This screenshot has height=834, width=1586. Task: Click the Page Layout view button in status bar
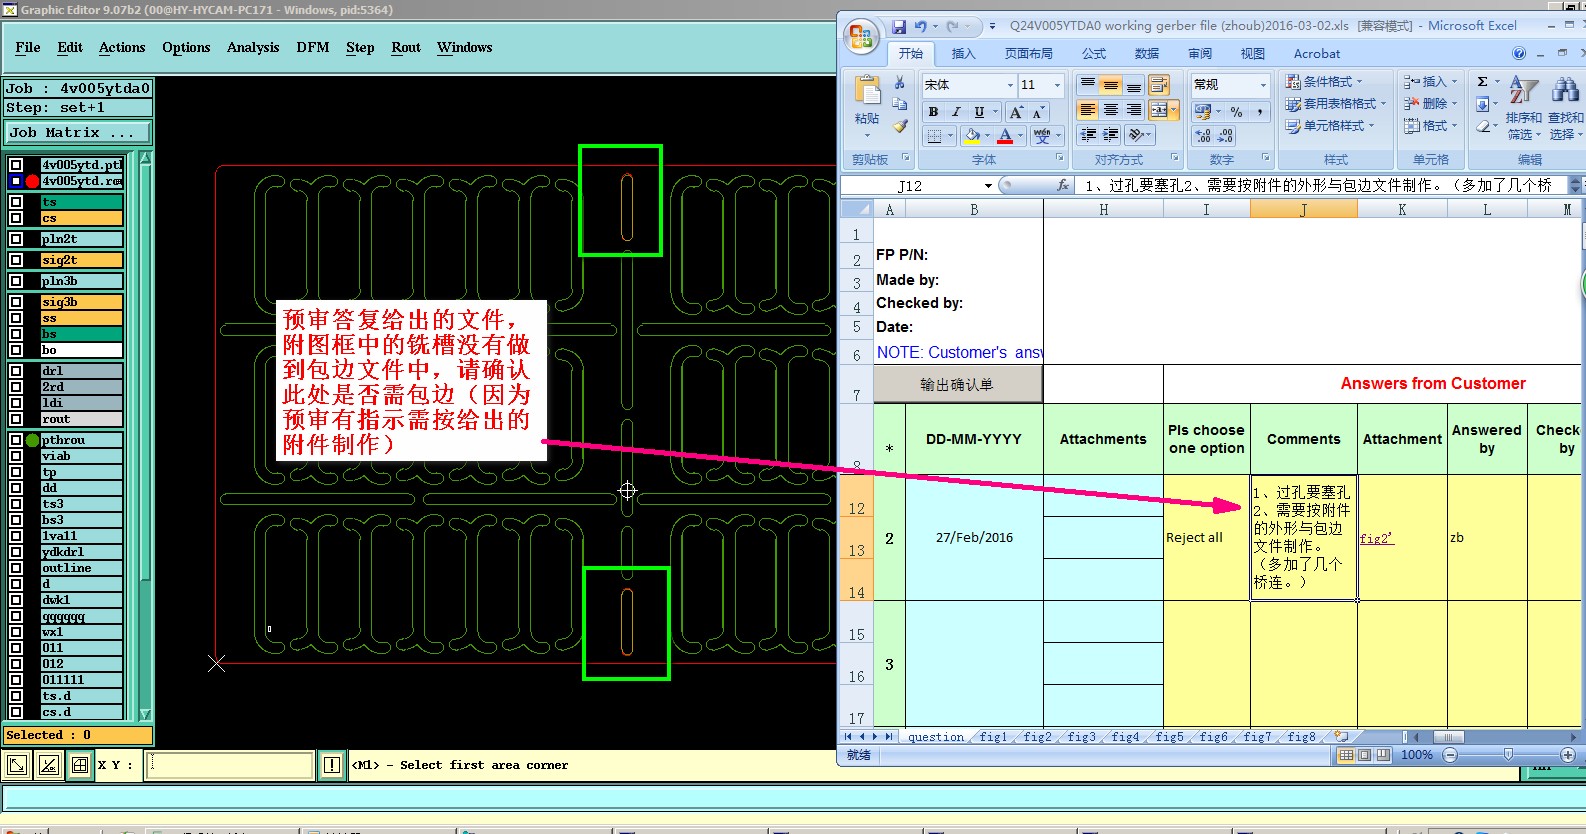(x=1365, y=755)
